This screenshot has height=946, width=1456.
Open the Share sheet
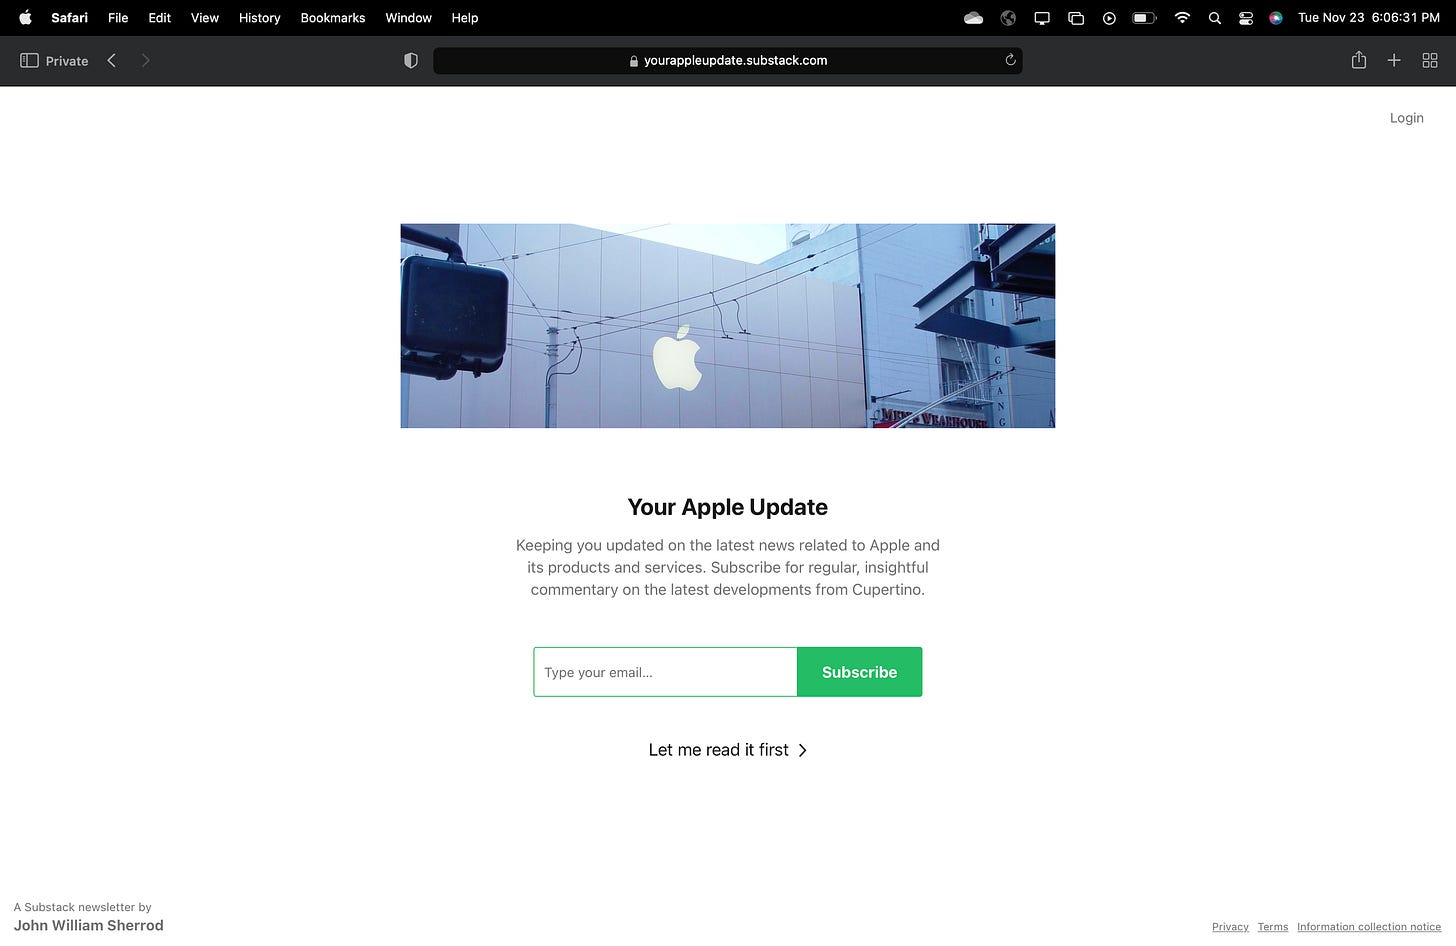click(x=1358, y=60)
